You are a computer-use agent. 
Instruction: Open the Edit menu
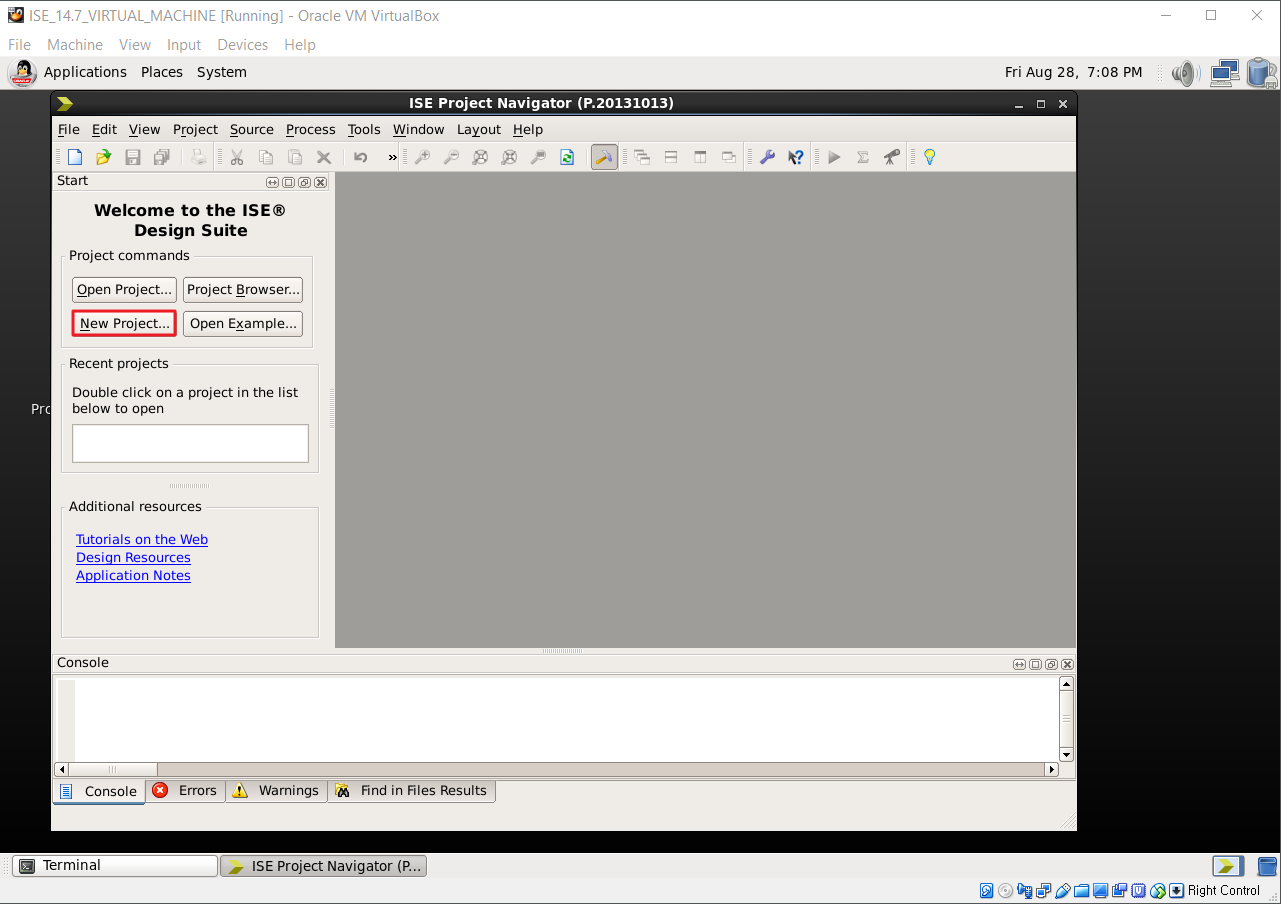coord(104,129)
